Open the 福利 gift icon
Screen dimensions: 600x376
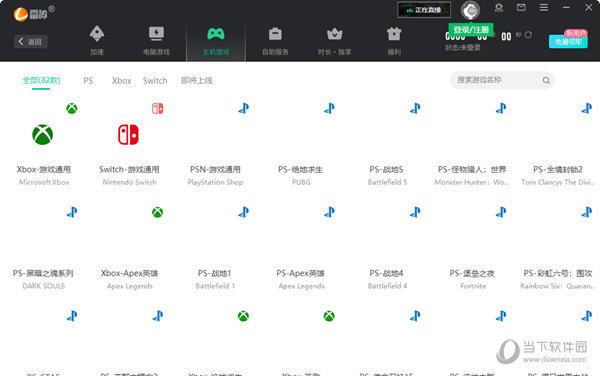pos(394,34)
